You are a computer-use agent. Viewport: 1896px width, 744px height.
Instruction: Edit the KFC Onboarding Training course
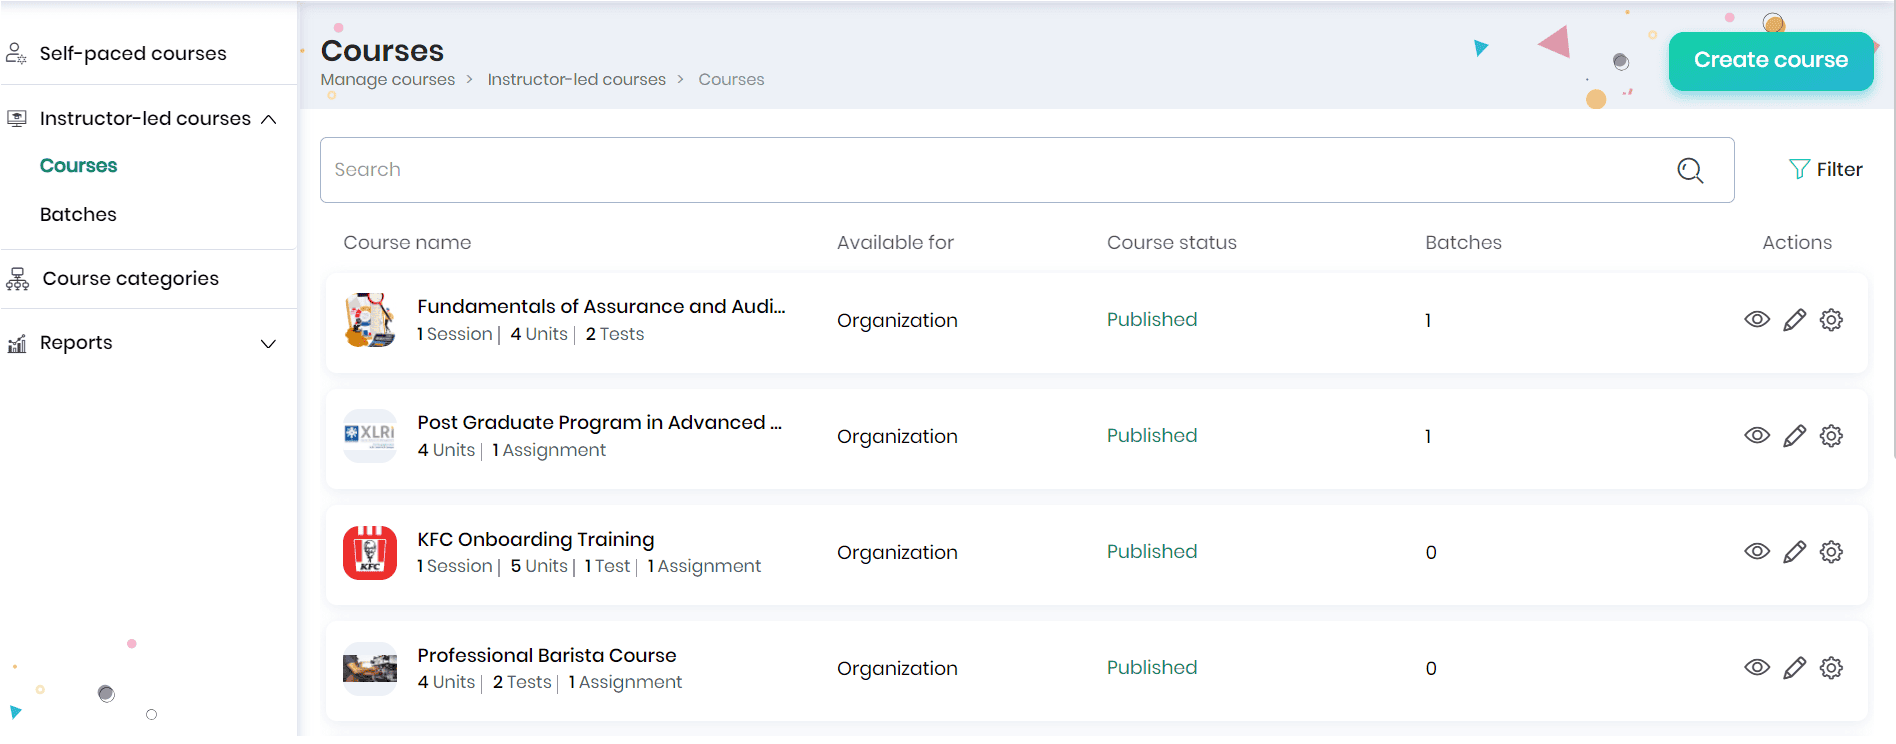coord(1795,552)
